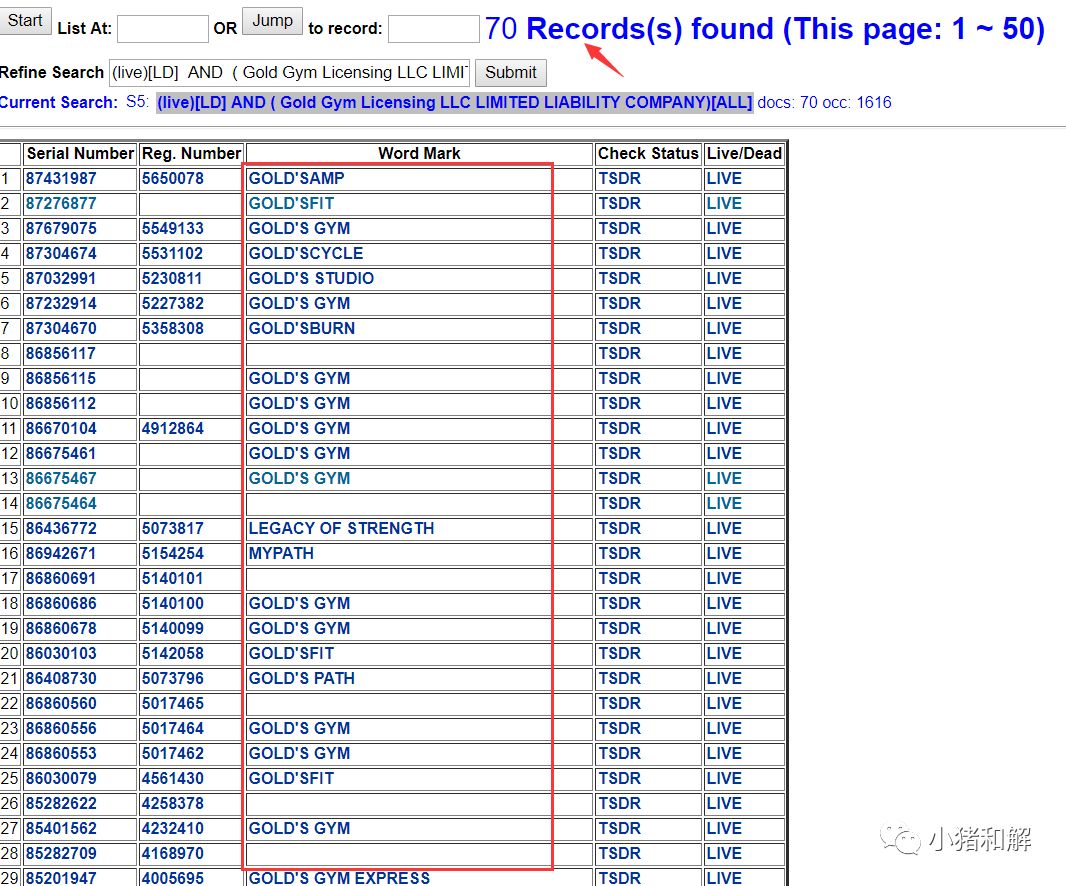Click into the Refine Search text box
The height and width of the screenshot is (886, 1066).
tap(290, 73)
